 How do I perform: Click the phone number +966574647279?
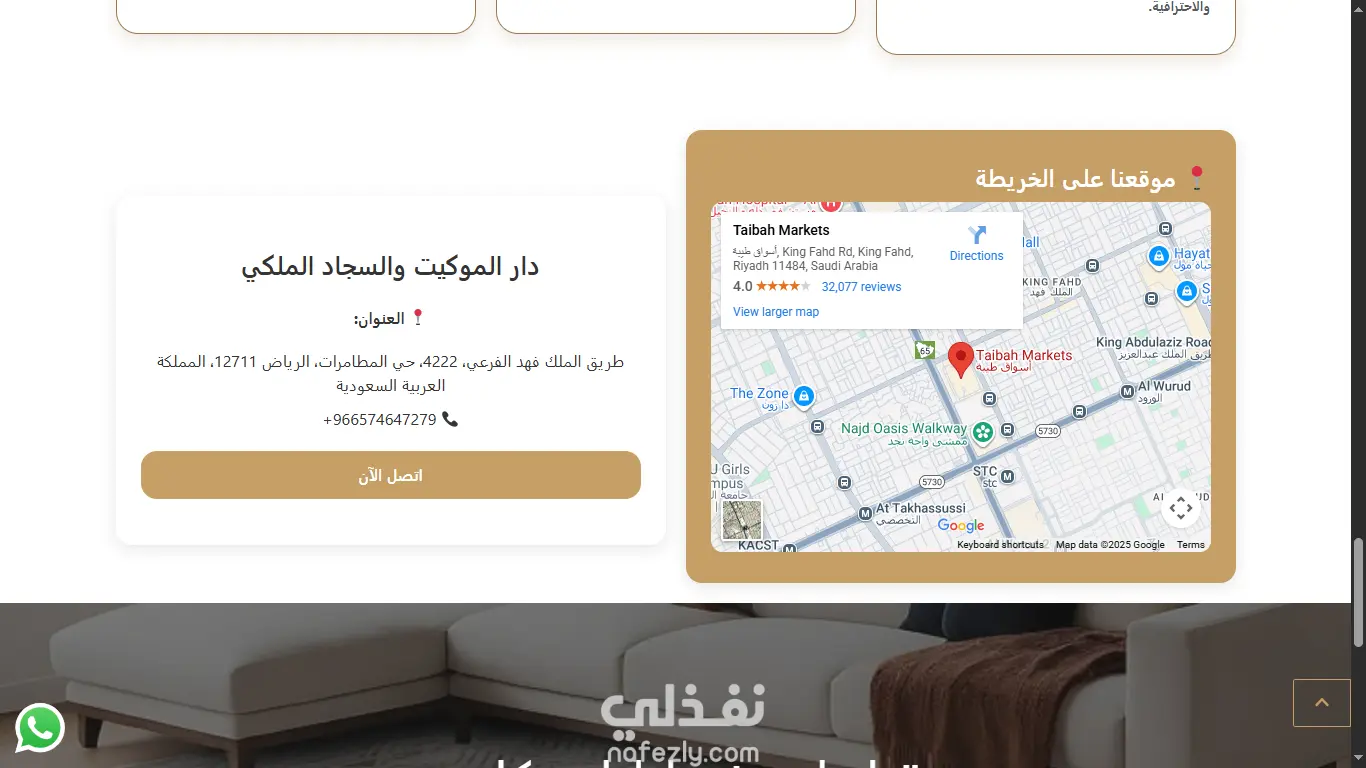click(x=380, y=419)
